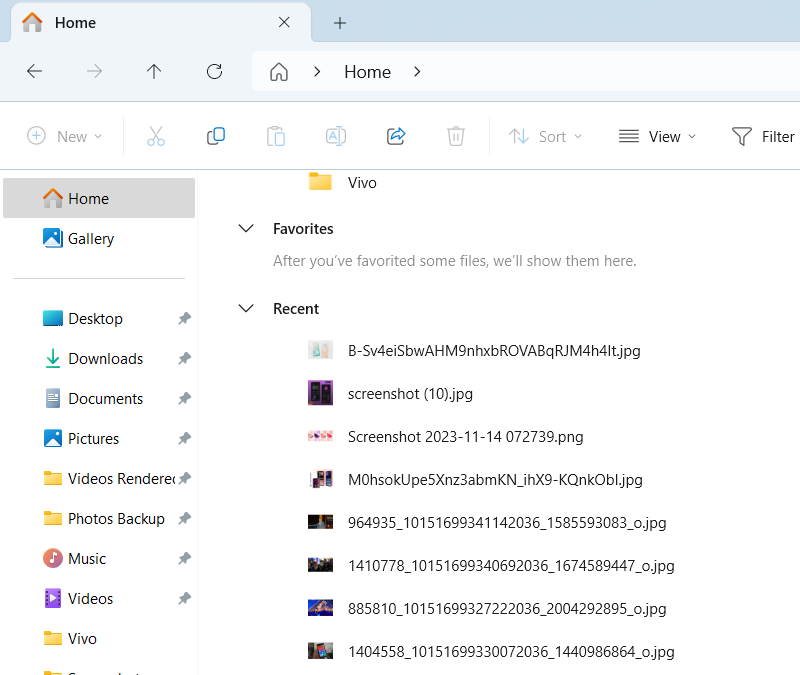Click the Copy icon in toolbar

coord(216,136)
